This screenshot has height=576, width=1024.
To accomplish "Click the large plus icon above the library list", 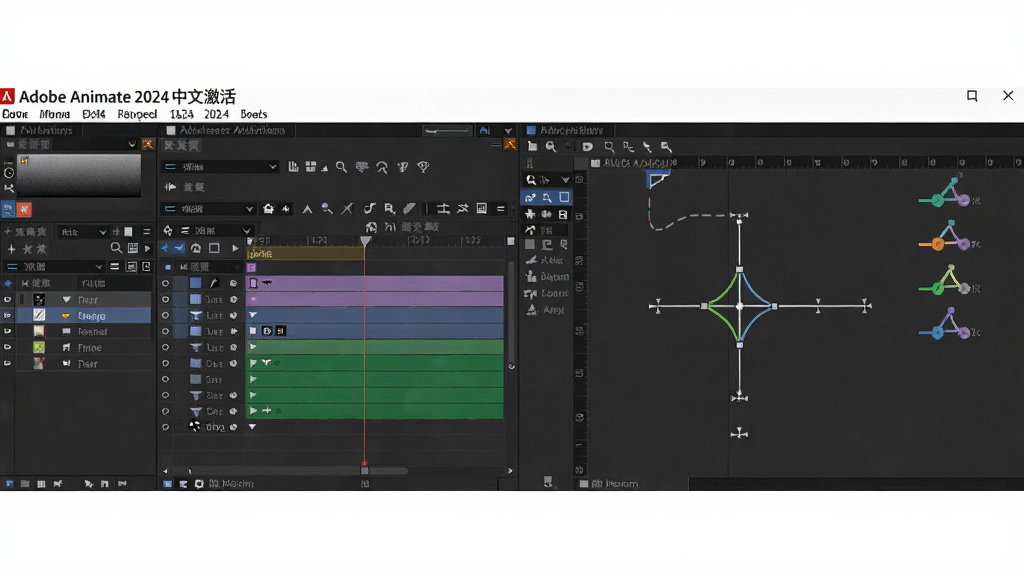I will coord(11,249).
